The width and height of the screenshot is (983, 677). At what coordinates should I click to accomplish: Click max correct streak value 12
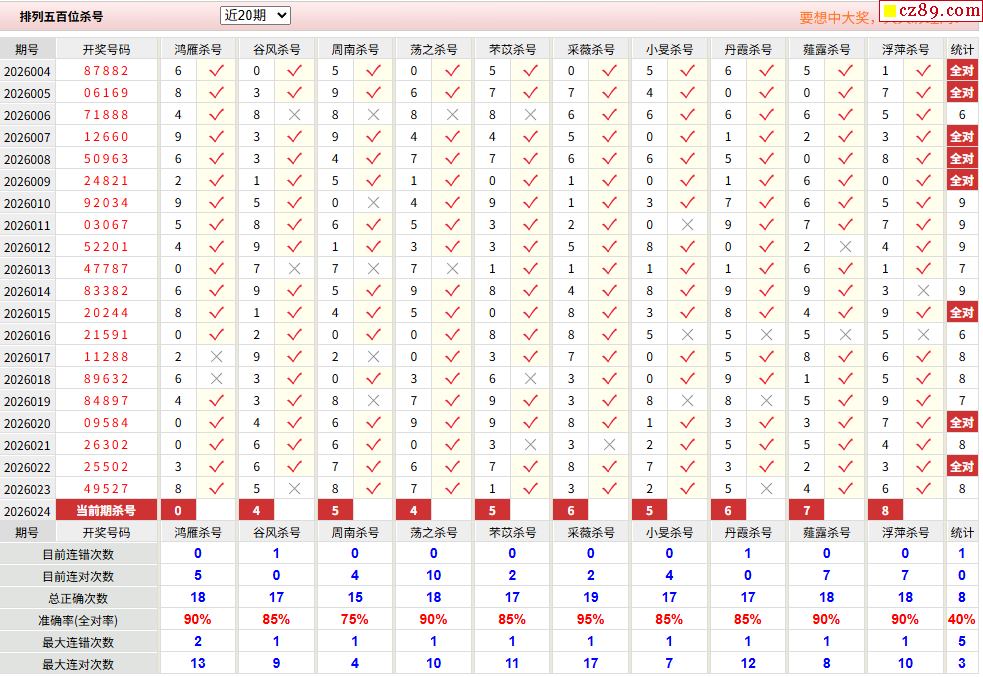click(748, 663)
